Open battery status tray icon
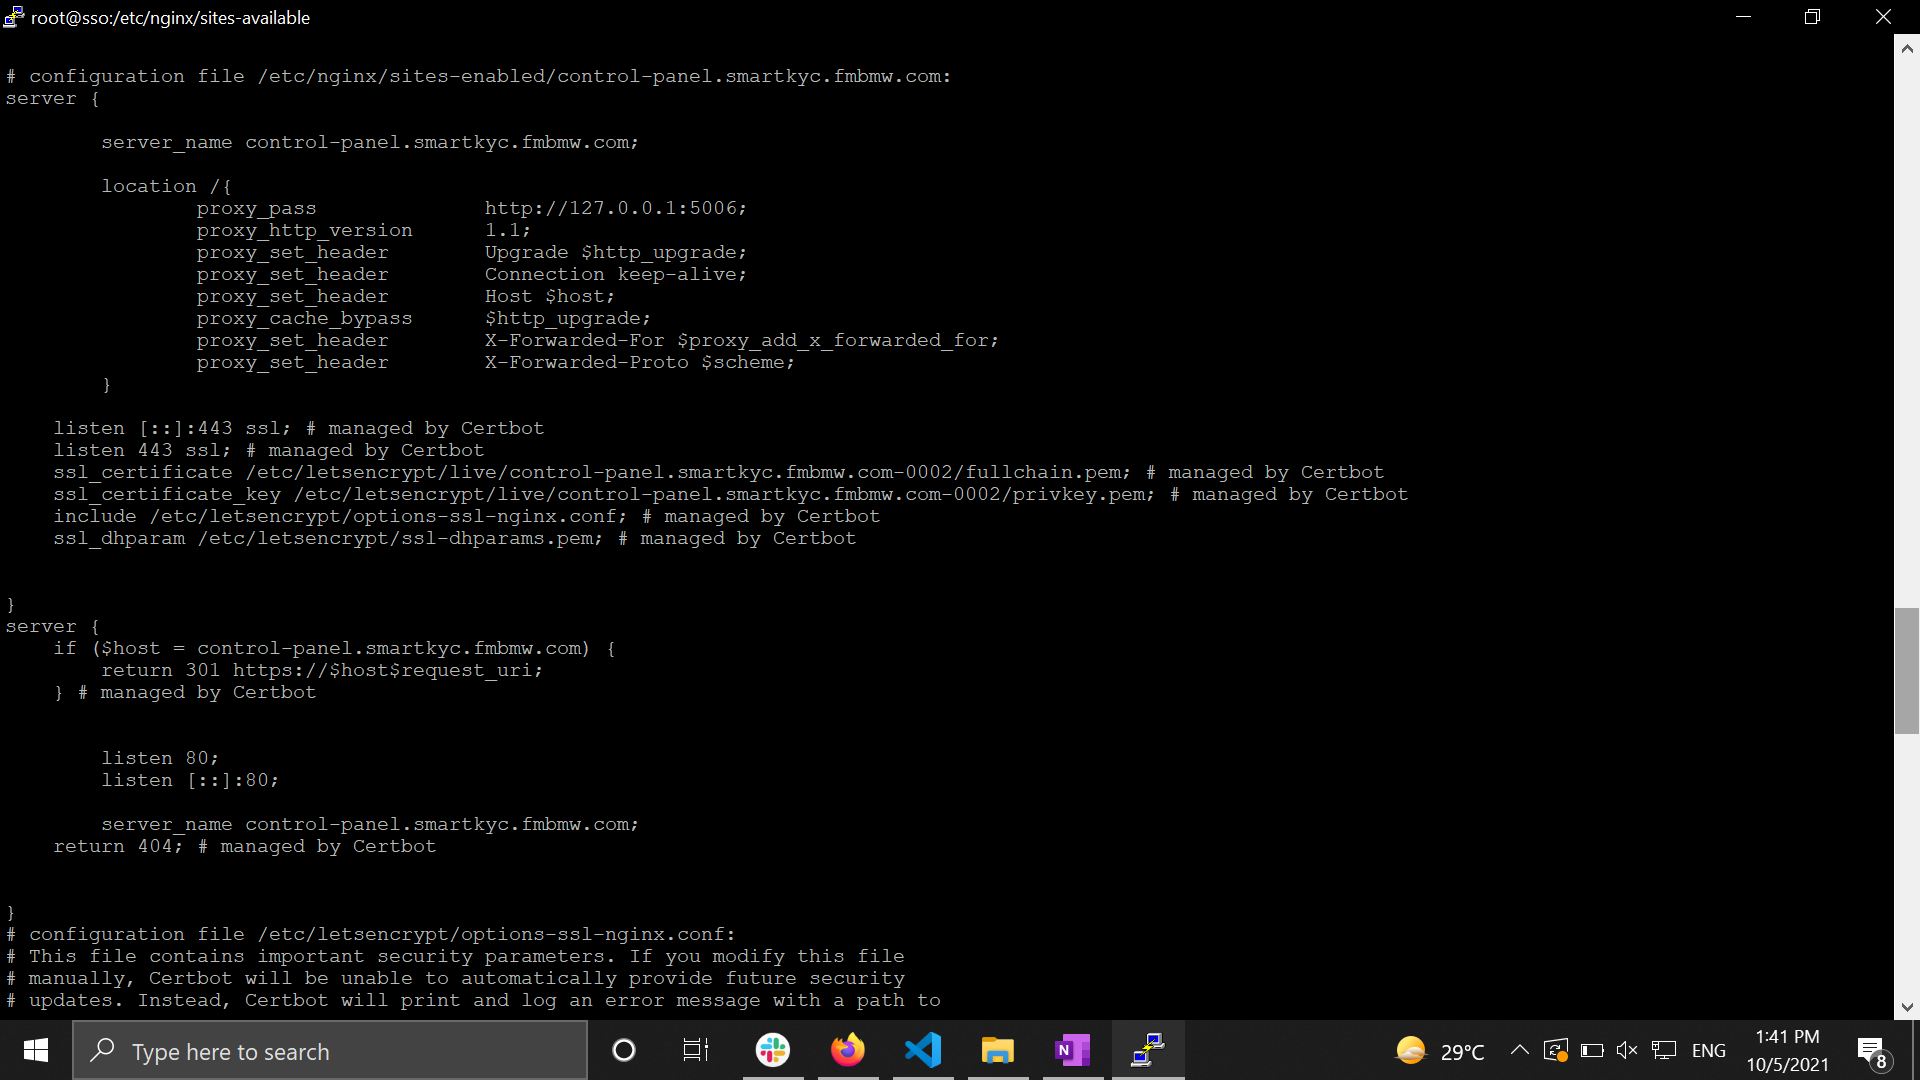The width and height of the screenshot is (1920, 1080). click(x=1592, y=1050)
